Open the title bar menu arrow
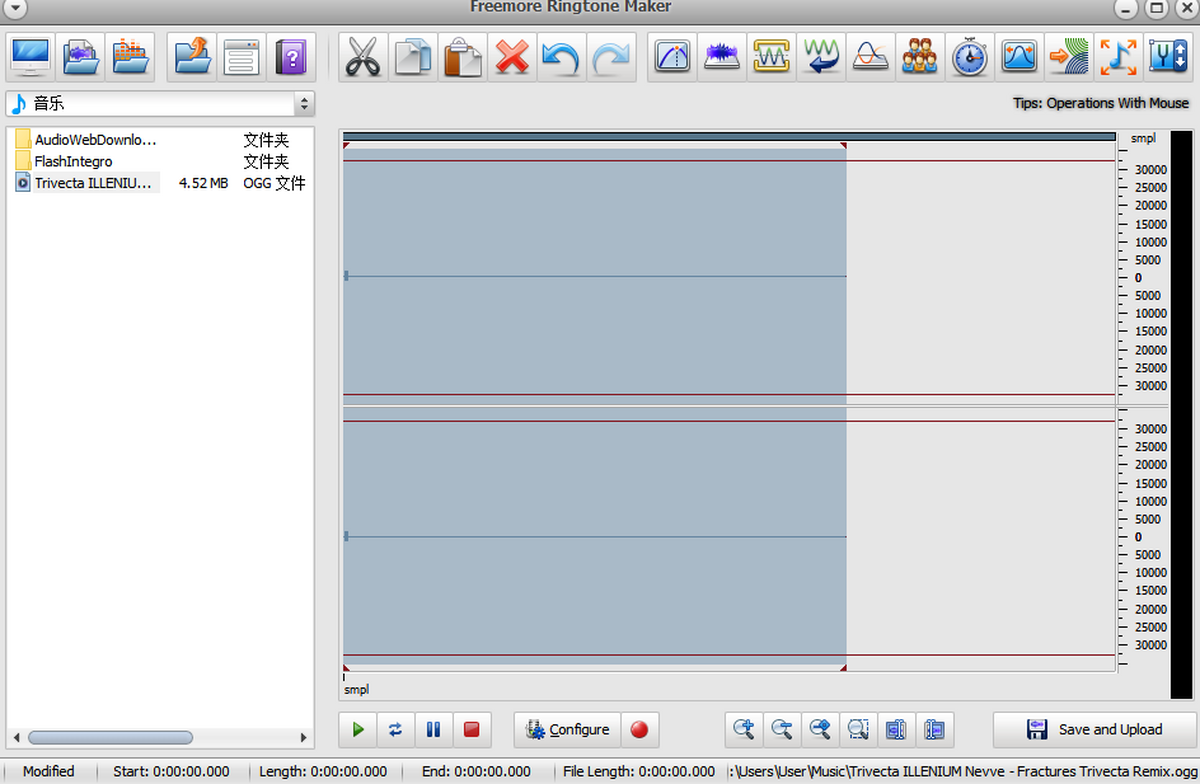1200x784 pixels. pyautogui.click(x=13, y=8)
